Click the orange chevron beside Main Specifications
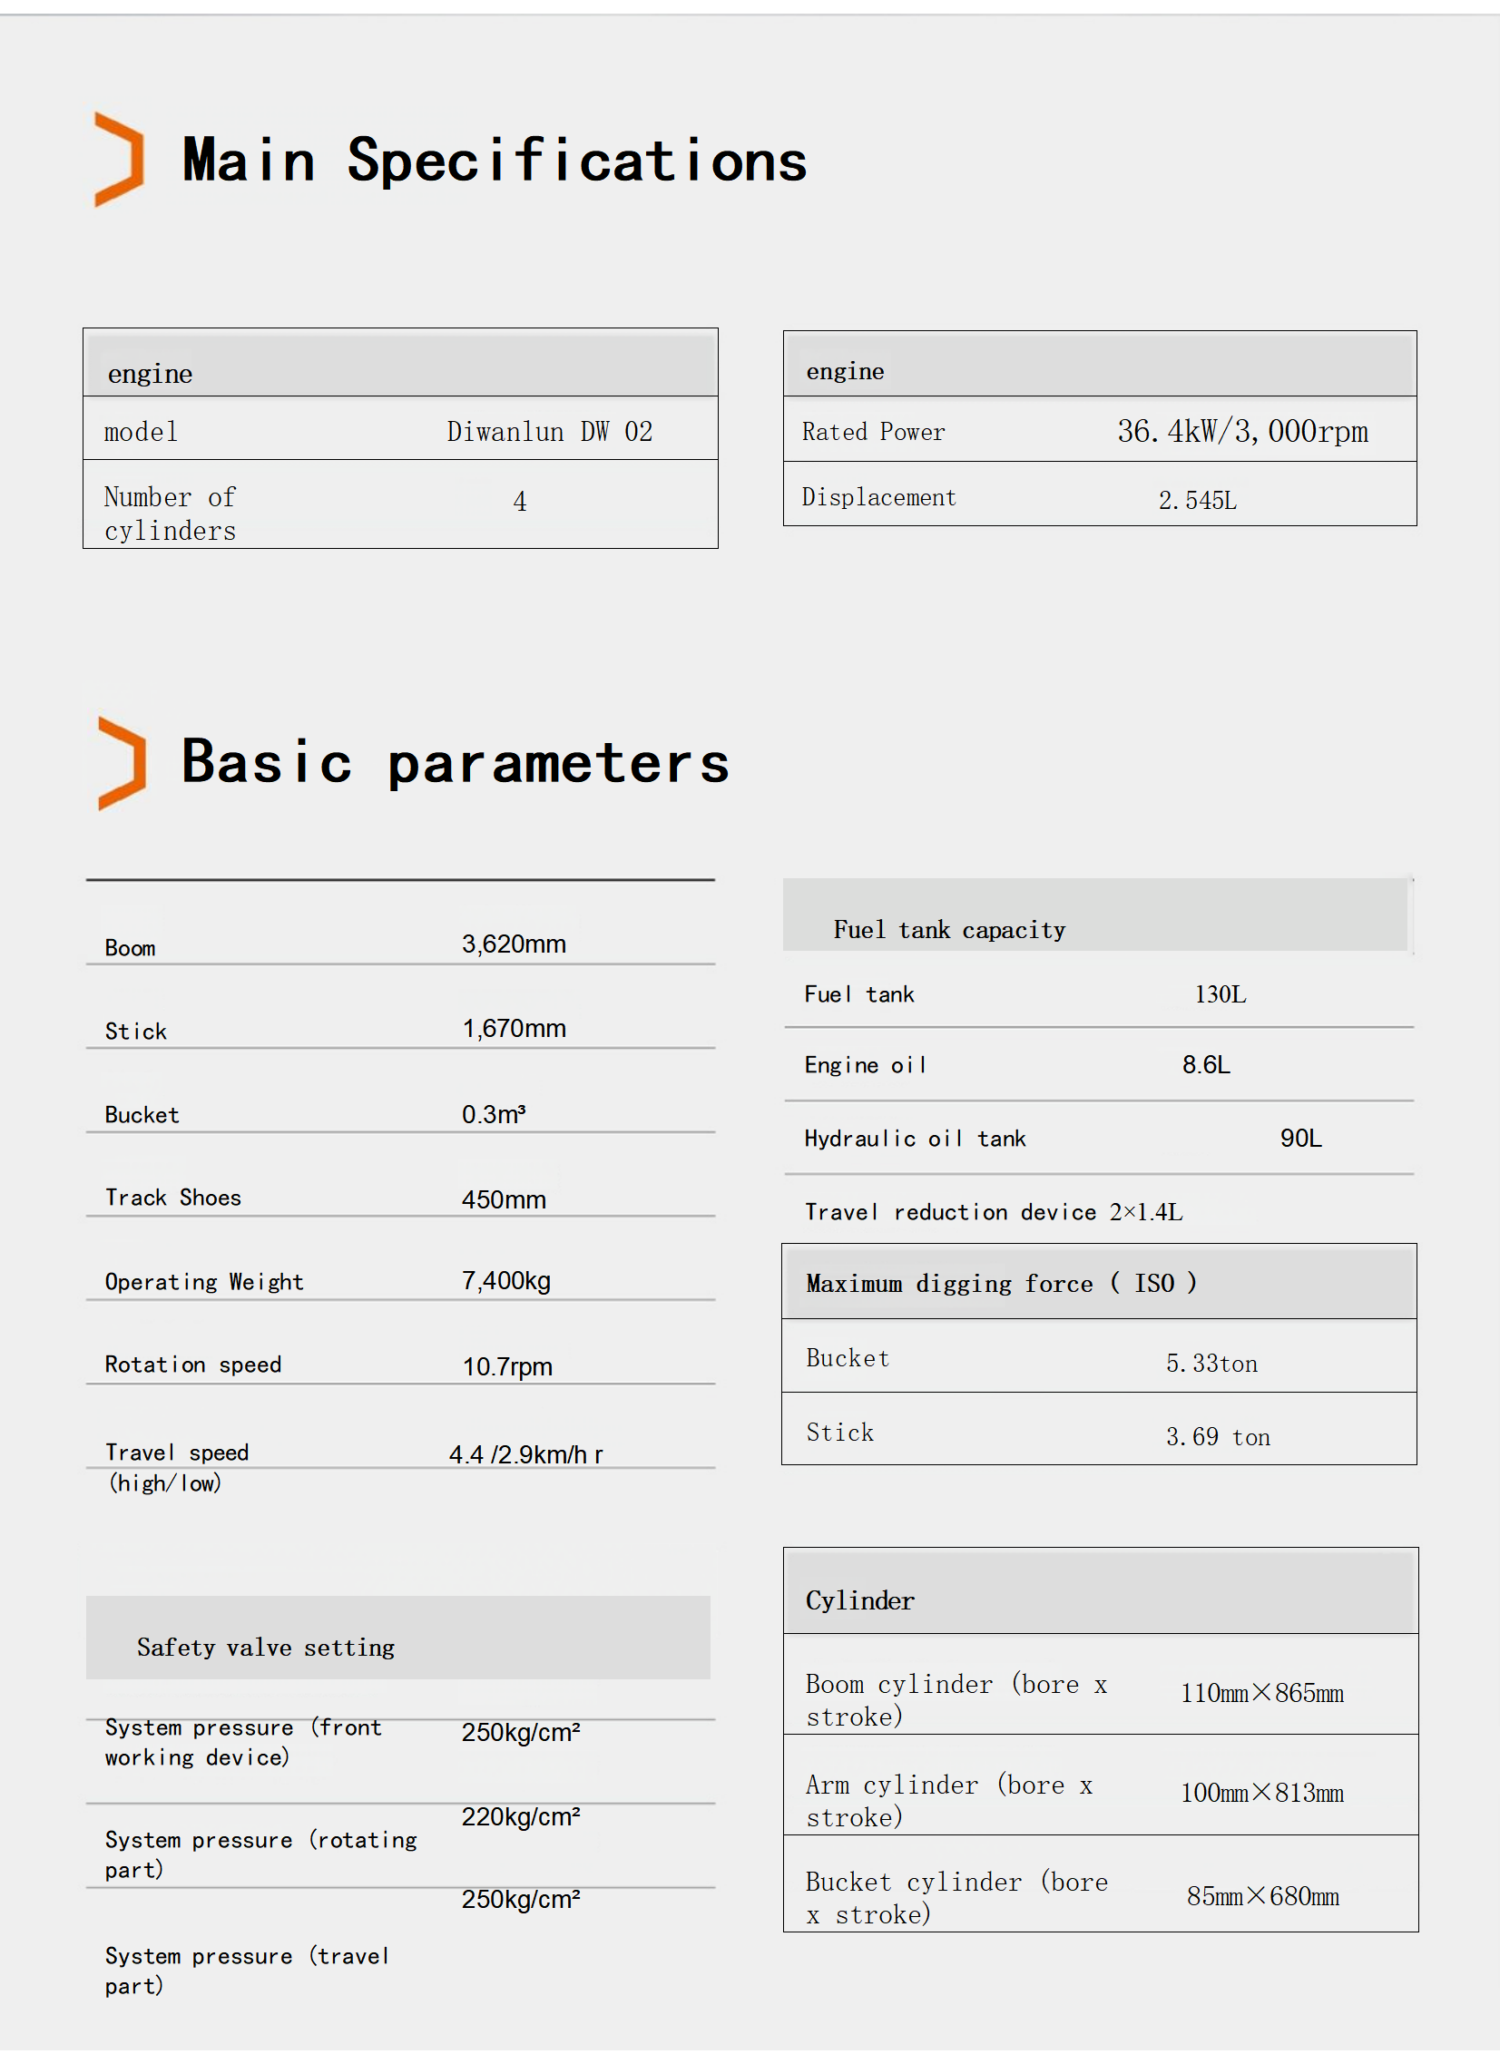The image size is (1500, 2064). pyautogui.click(x=119, y=159)
